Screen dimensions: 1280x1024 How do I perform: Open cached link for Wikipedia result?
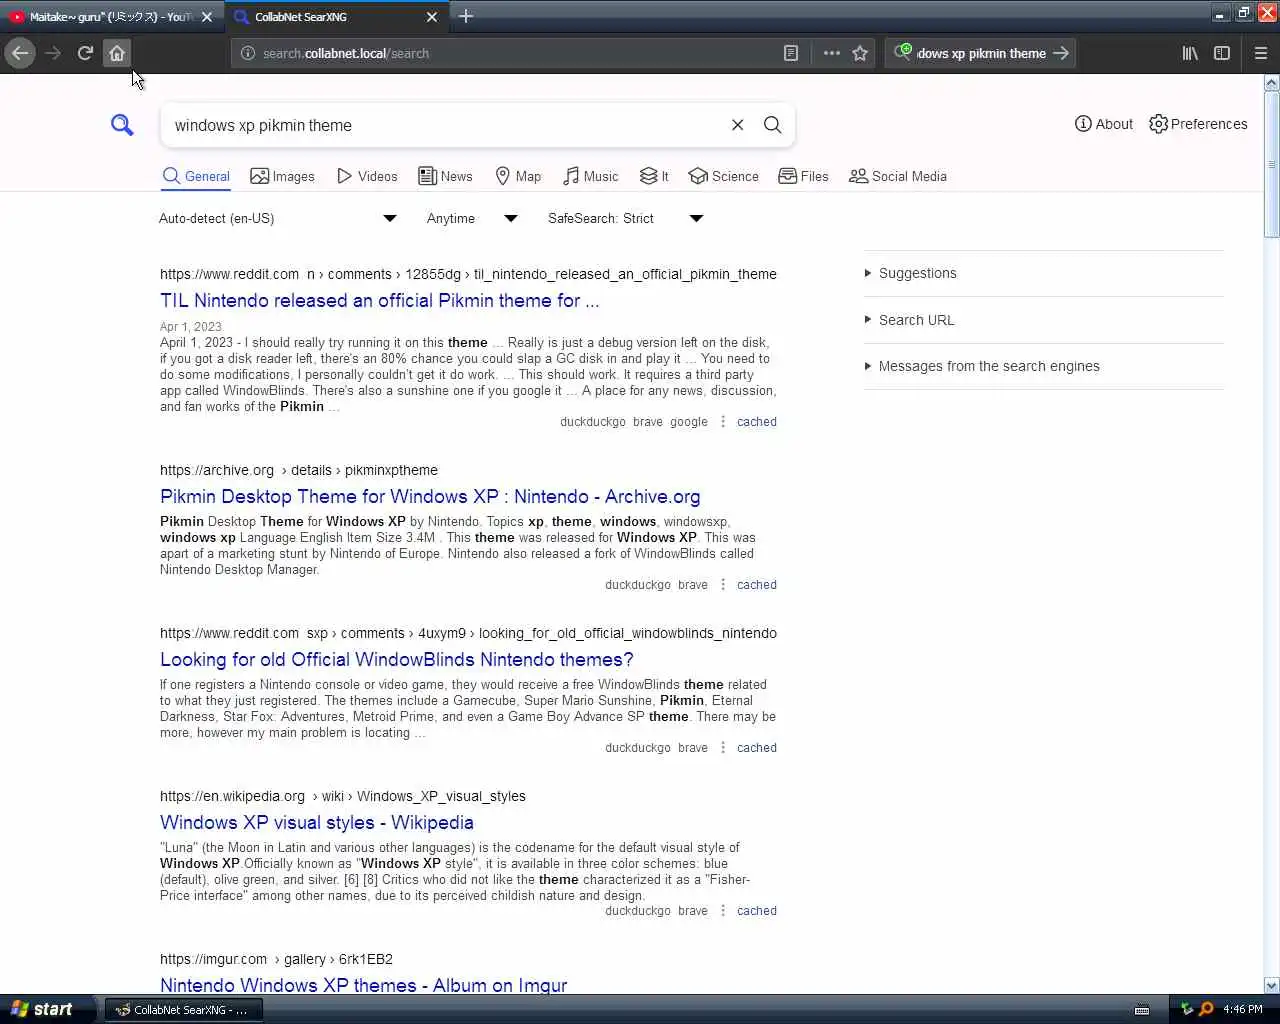757,911
